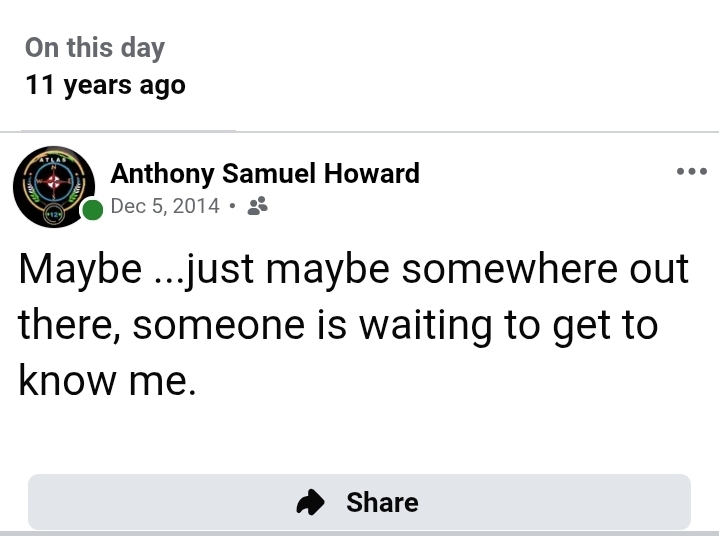Click the 11 years ago label
Viewport: 720px width, 536px height.
pos(106,85)
